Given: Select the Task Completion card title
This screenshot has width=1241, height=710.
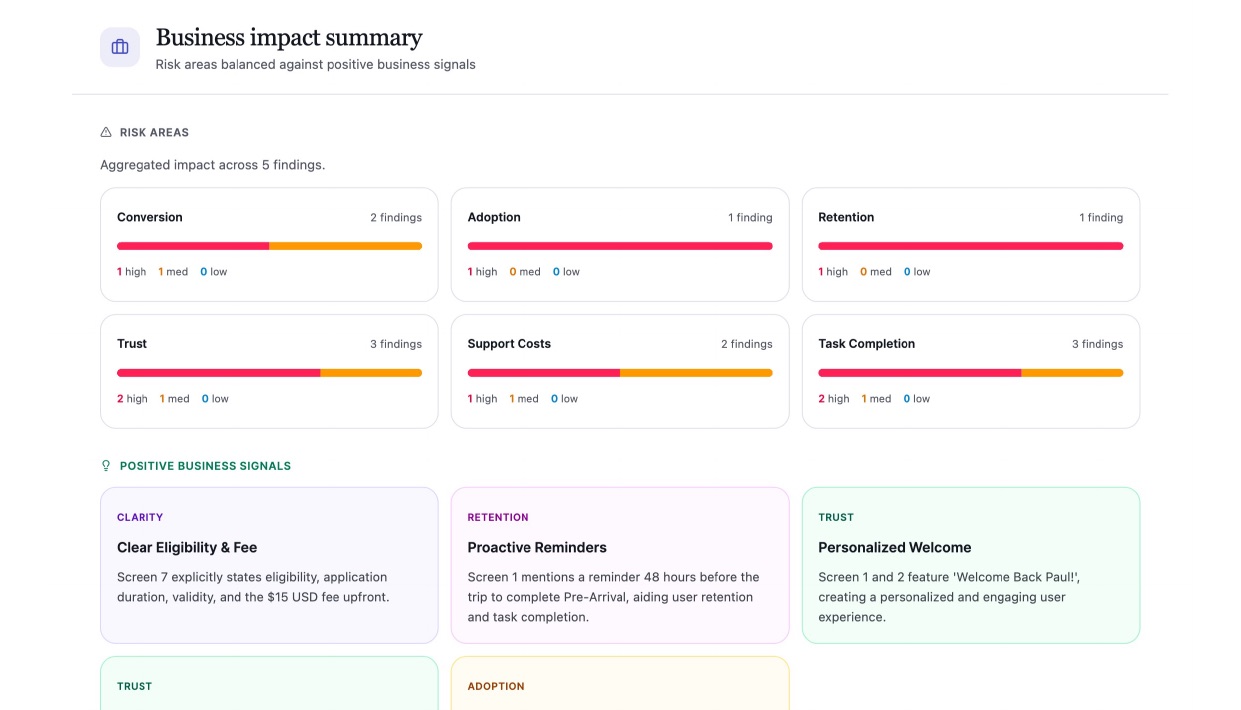Looking at the screenshot, I should point(867,344).
